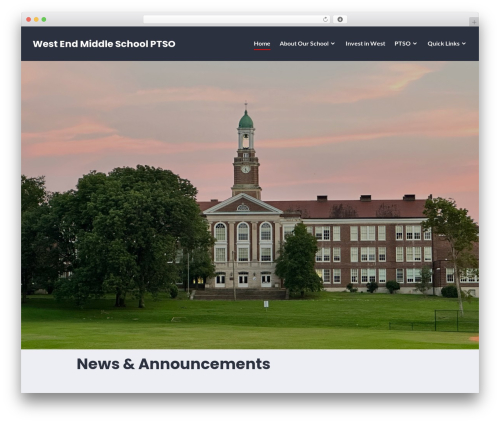Click the yellow minimize window dot
This screenshot has height=423, width=500.
coord(36,19)
